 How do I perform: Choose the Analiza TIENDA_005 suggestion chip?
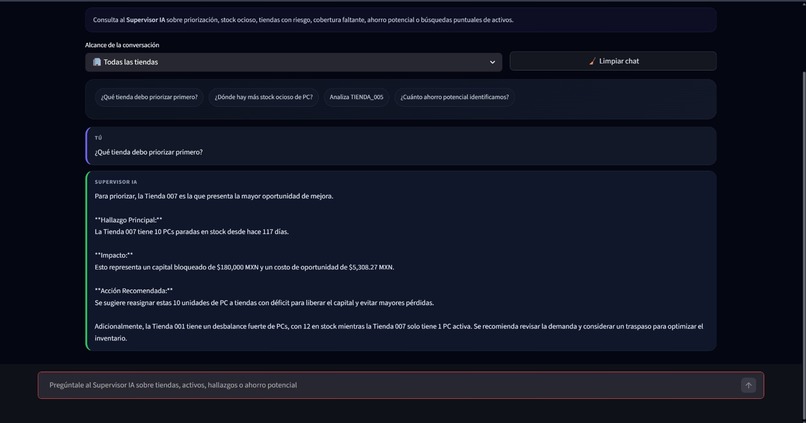coord(356,97)
